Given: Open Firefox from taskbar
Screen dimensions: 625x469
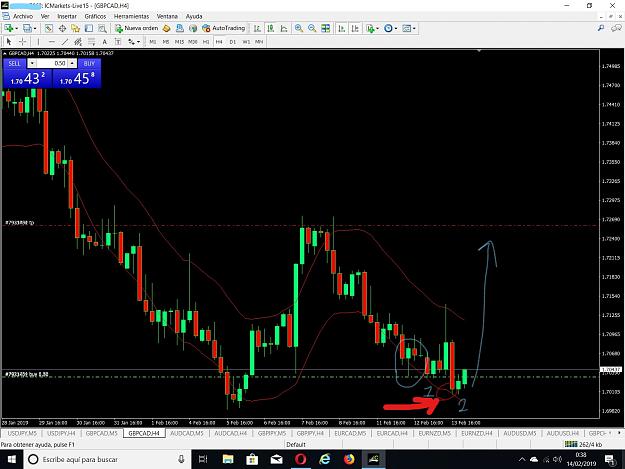Looking at the screenshot, I should (x=349, y=459).
